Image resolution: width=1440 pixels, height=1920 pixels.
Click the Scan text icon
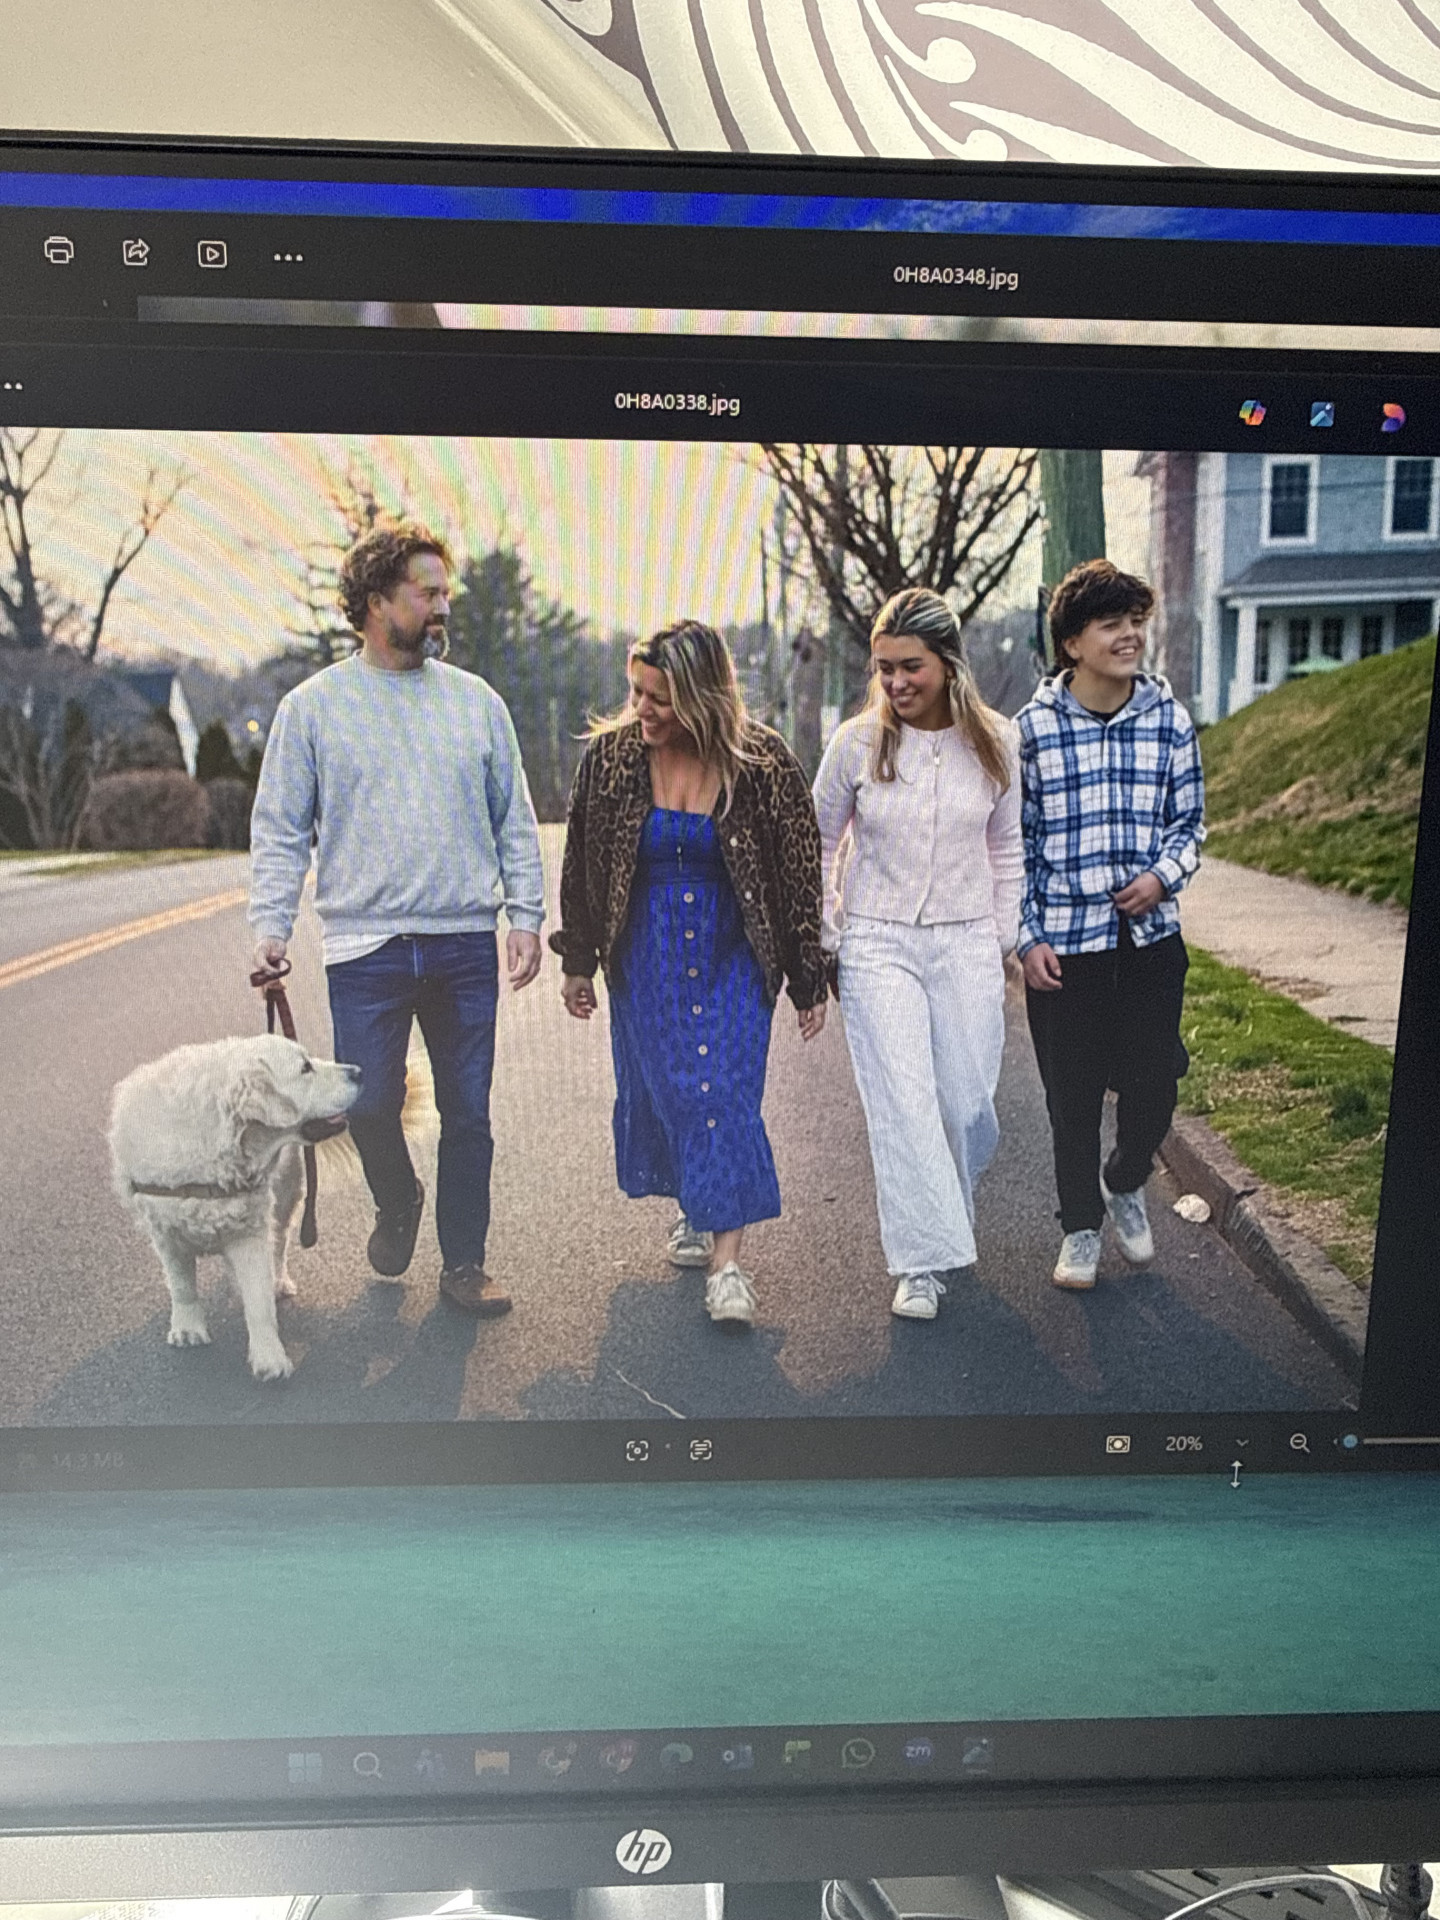pos(701,1450)
